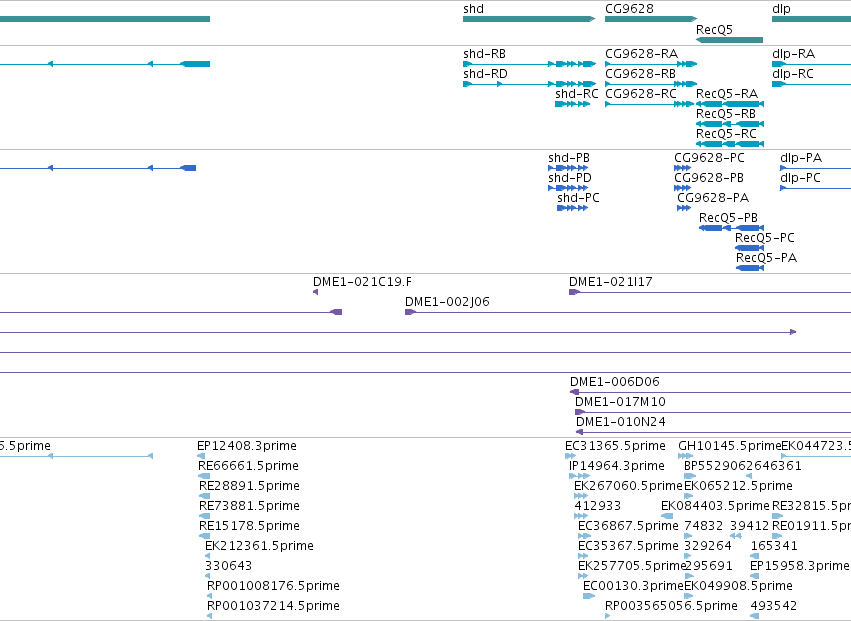Image resolution: width=851 pixels, height=621 pixels.
Task: Select the 39412 feature
Action: [750, 526]
